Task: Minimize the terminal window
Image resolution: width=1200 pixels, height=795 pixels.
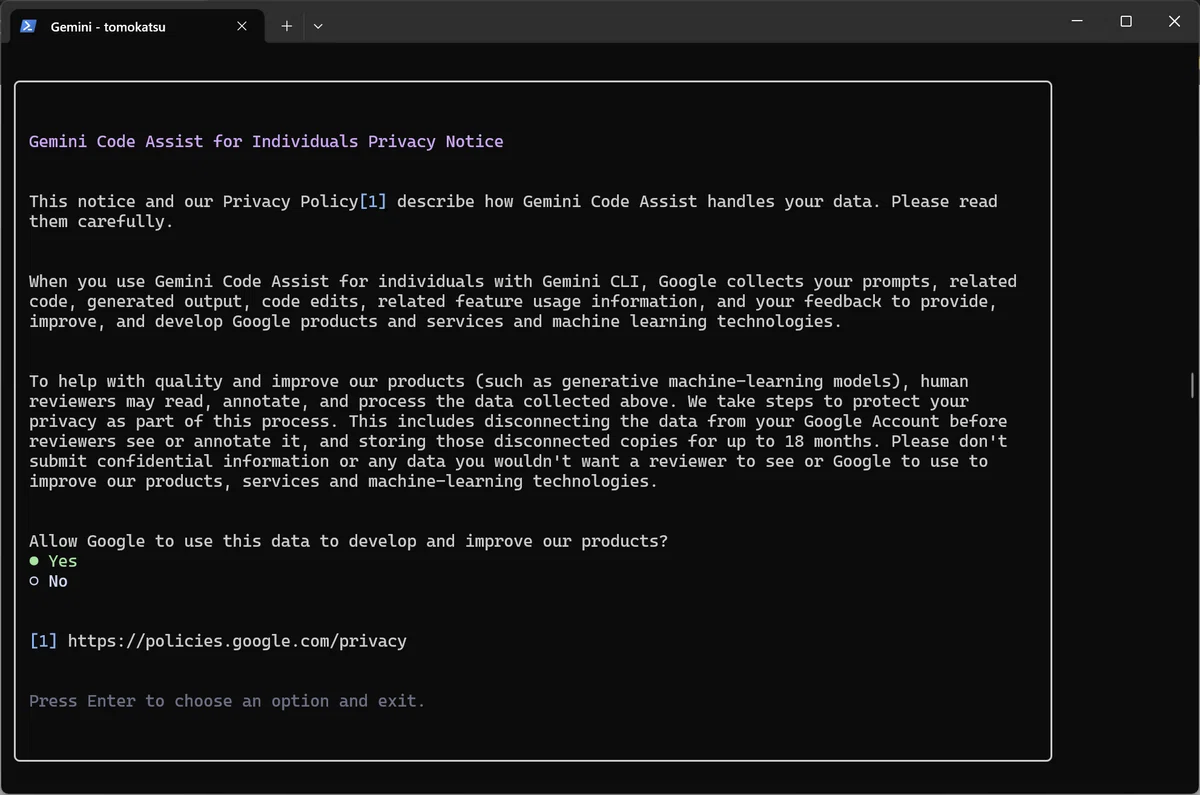Action: point(1077,21)
